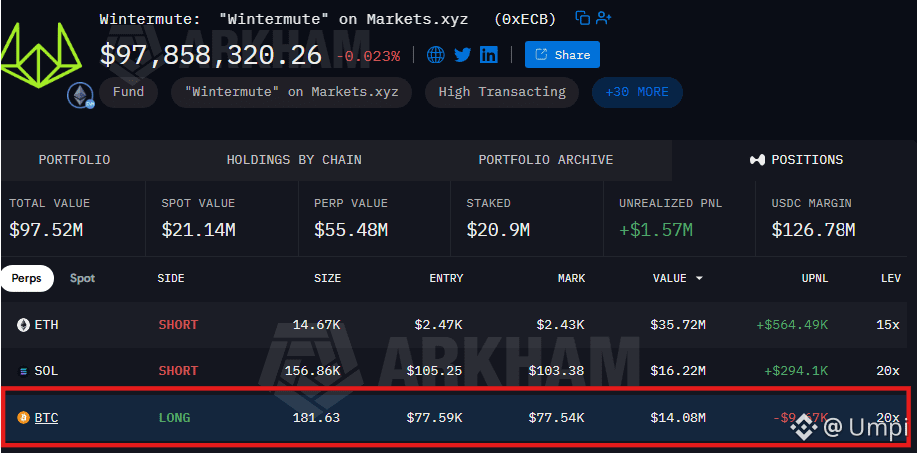Click the blue Share button
This screenshot has width=917, height=453.
[x=562, y=55]
